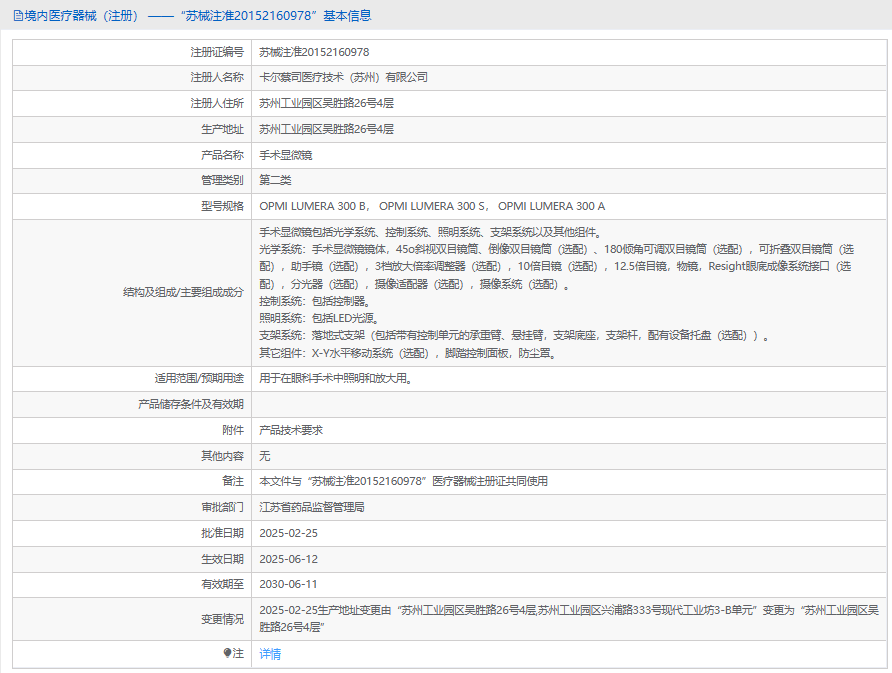Click 卡尔蔡司医疗技术（苏州）有限公司 cell

(344, 77)
